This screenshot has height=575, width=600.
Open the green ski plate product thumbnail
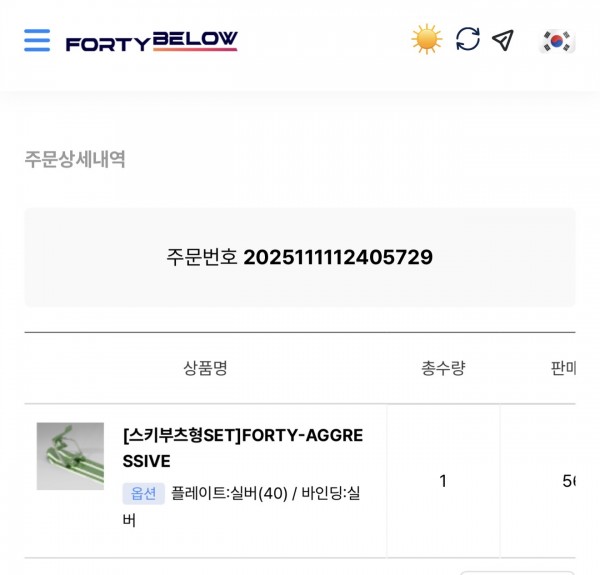pyautogui.click(x=70, y=456)
